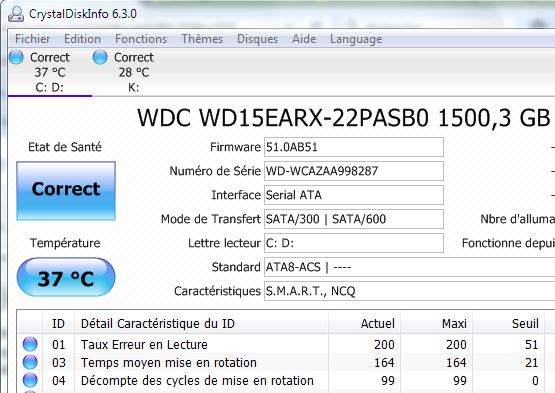
Task: Click the Etat de Santé label
Action: (x=65, y=147)
